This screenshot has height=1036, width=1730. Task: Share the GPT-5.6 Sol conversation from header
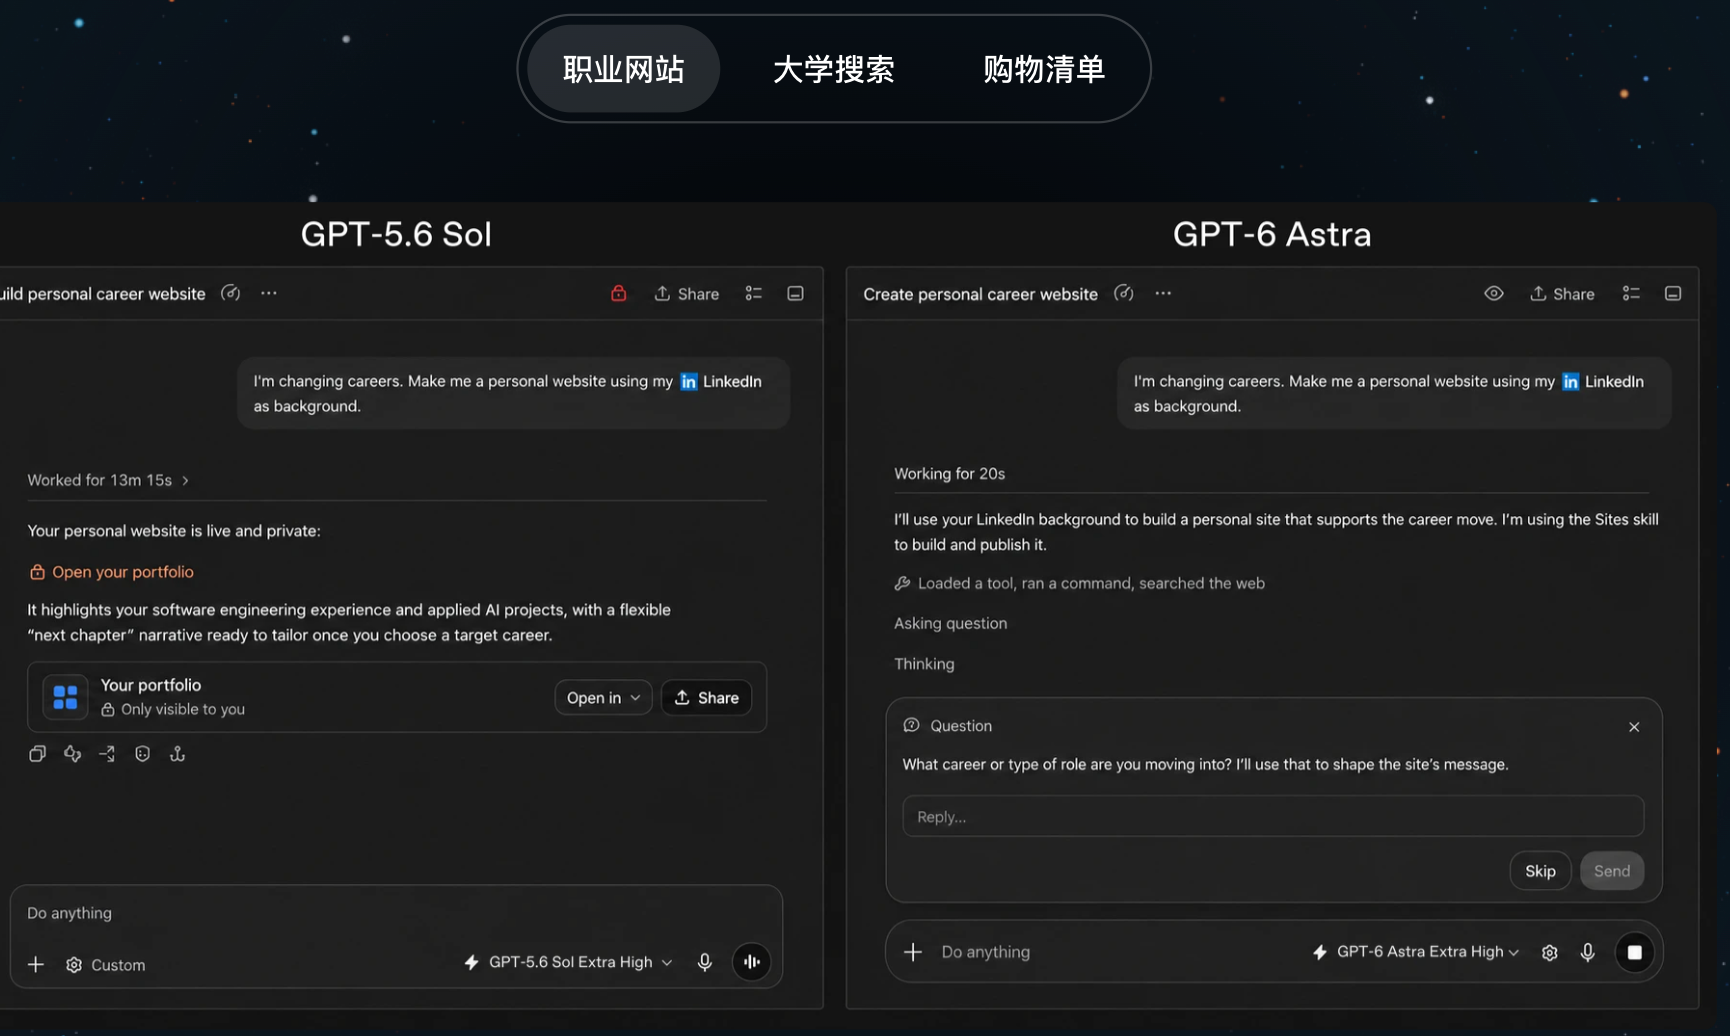pos(687,294)
